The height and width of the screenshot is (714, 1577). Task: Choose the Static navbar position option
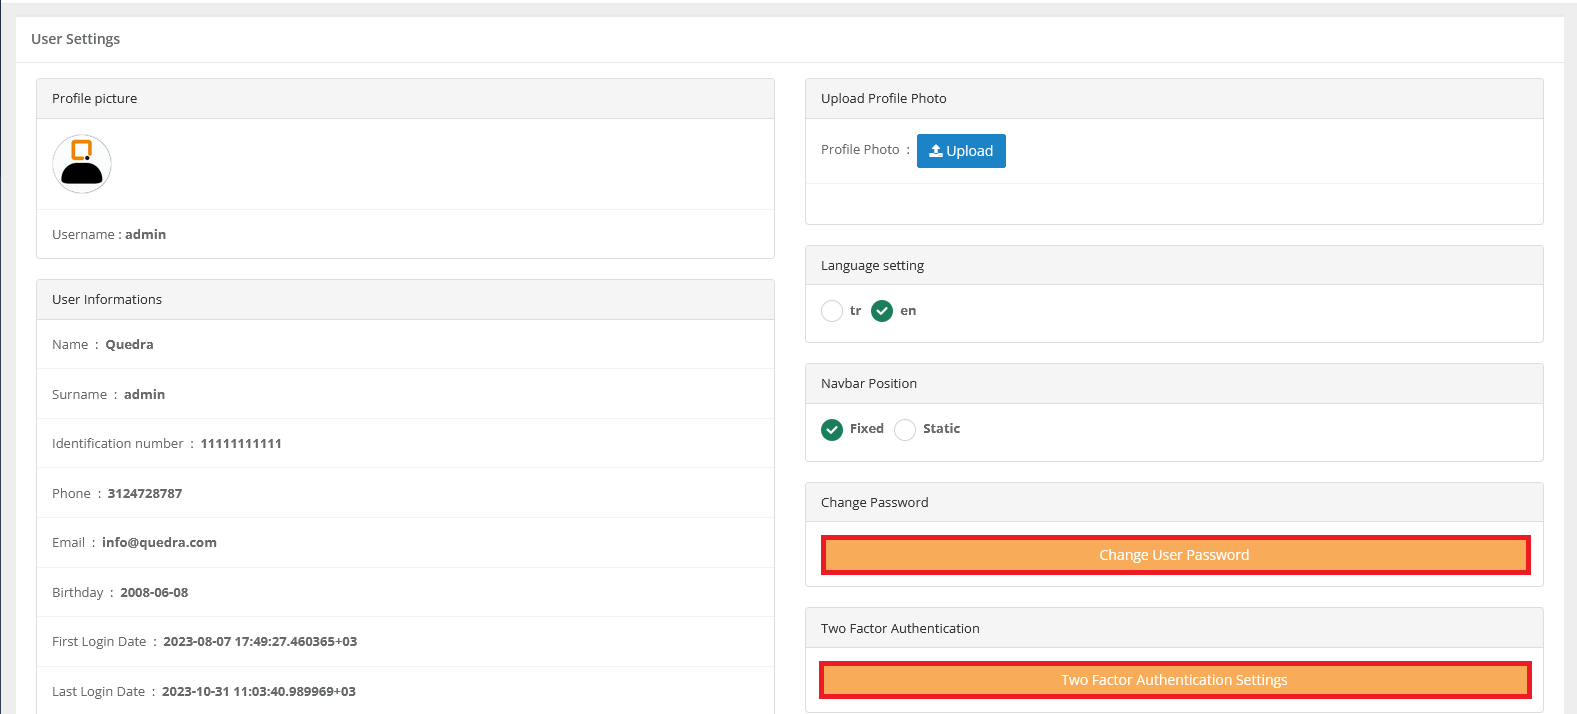pos(905,429)
